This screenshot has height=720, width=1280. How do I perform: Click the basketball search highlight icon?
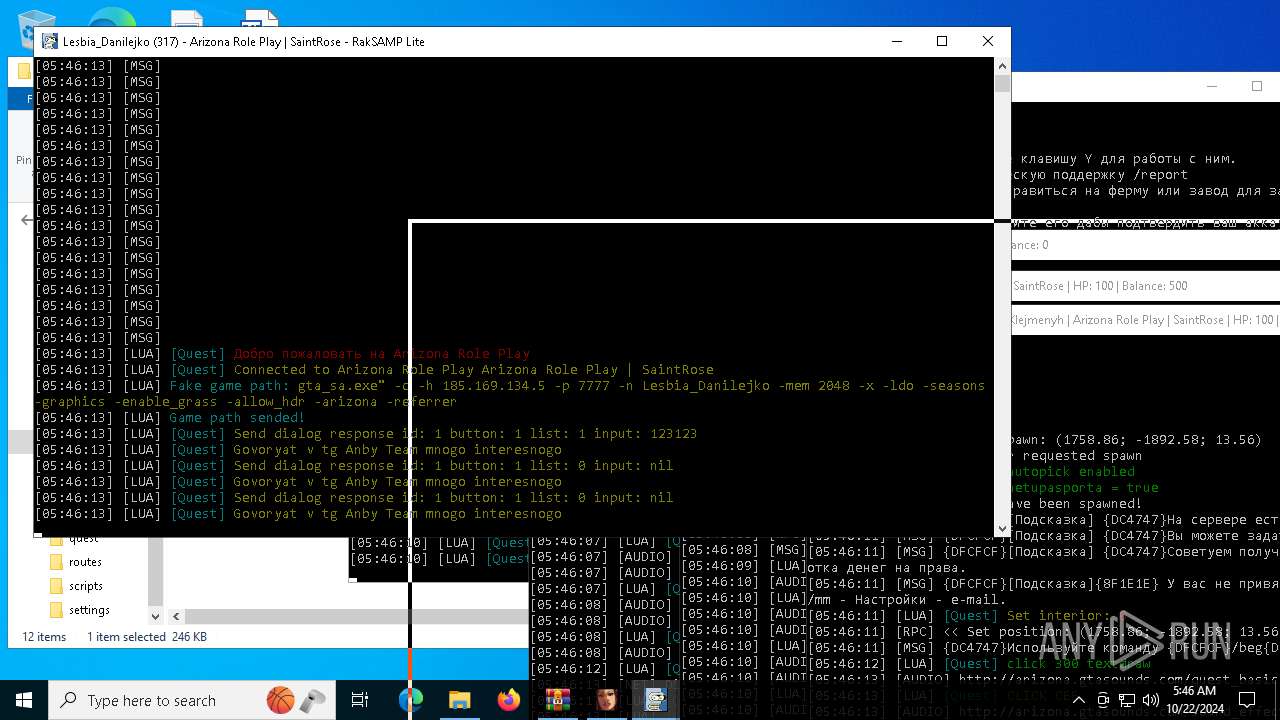280,700
